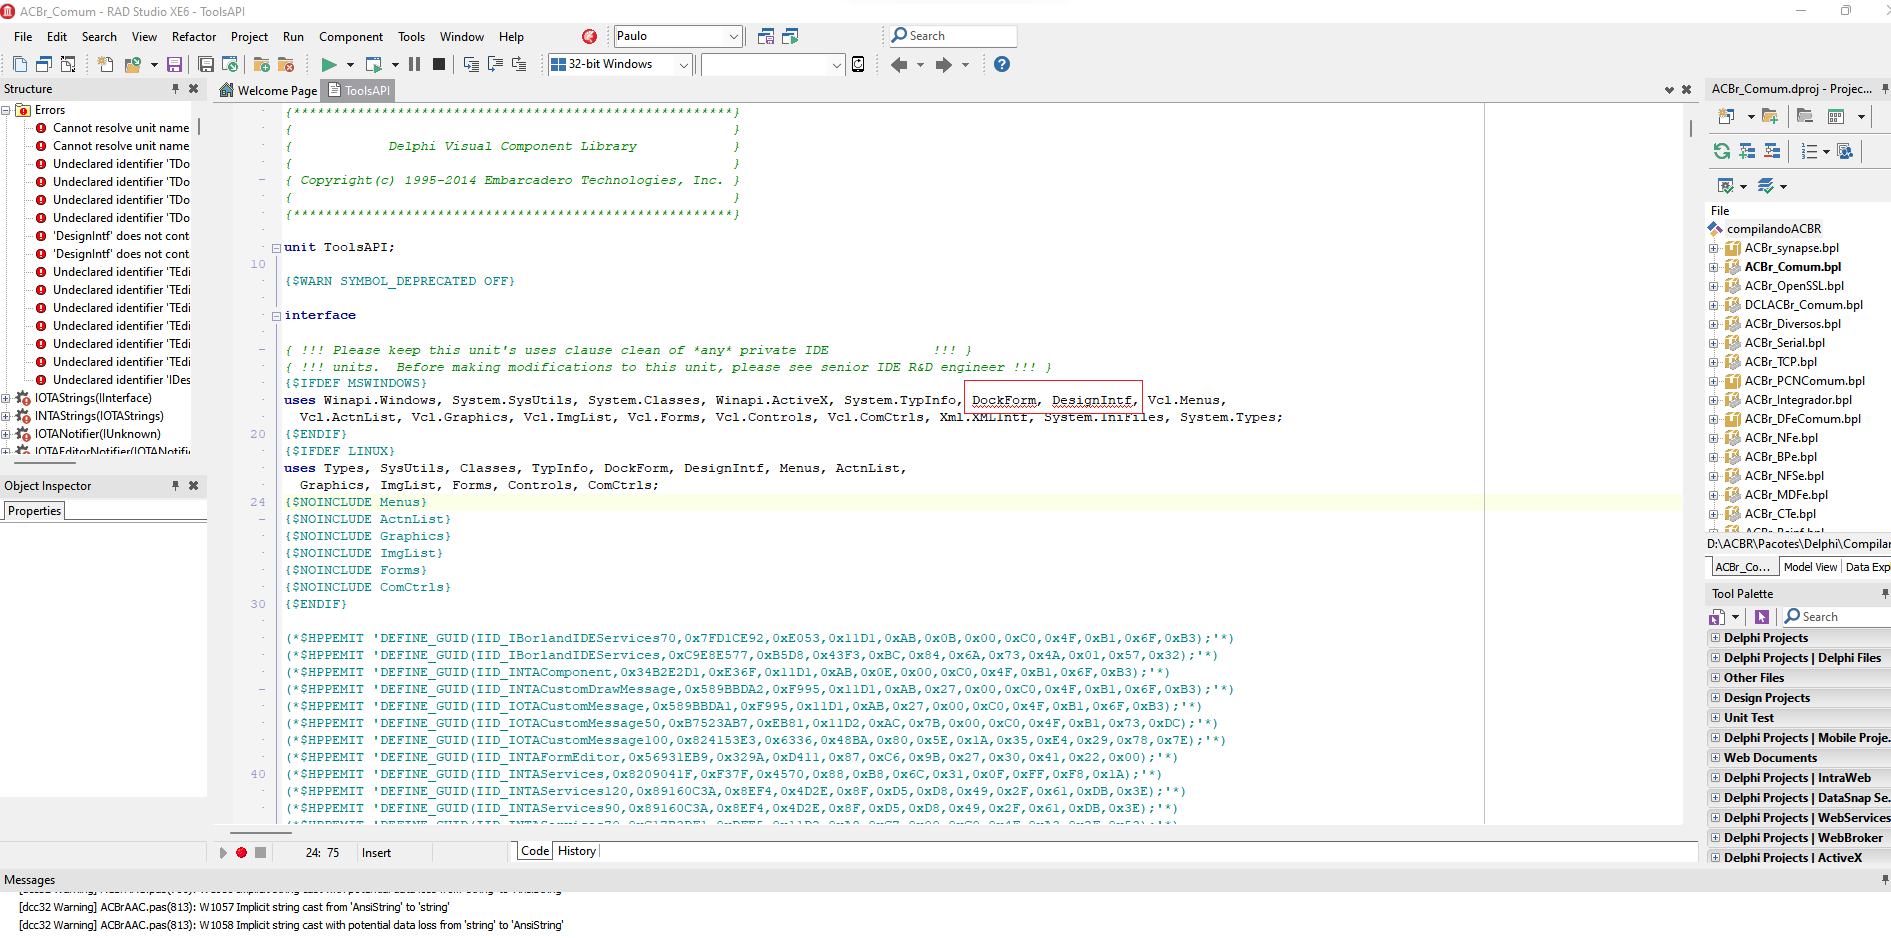Image resolution: width=1891 pixels, height=938 pixels.
Task: Select first Cannot resolve unit name error
Action: [x=120, y=128]
